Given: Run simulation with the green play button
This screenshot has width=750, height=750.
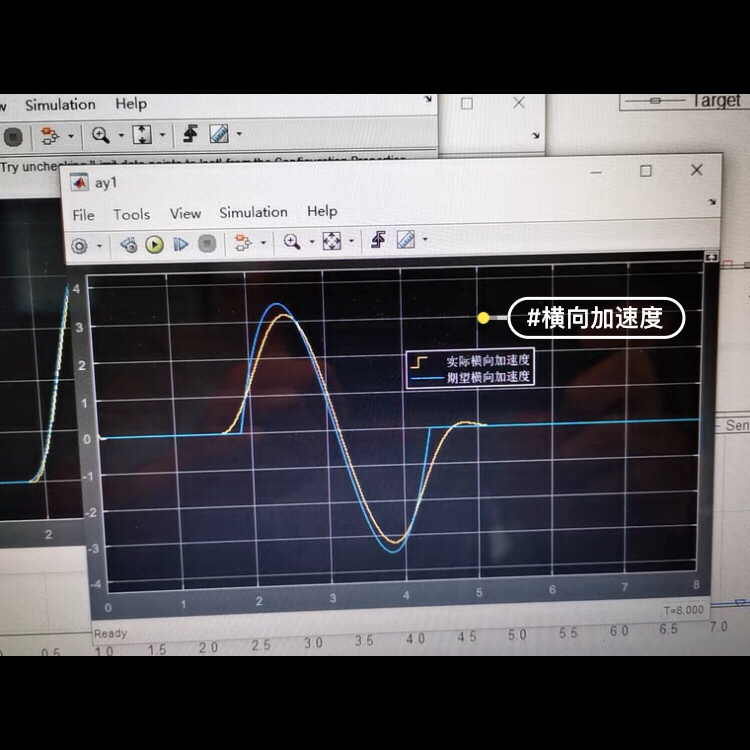Looking at the screenshot, I should pos(154,245).
